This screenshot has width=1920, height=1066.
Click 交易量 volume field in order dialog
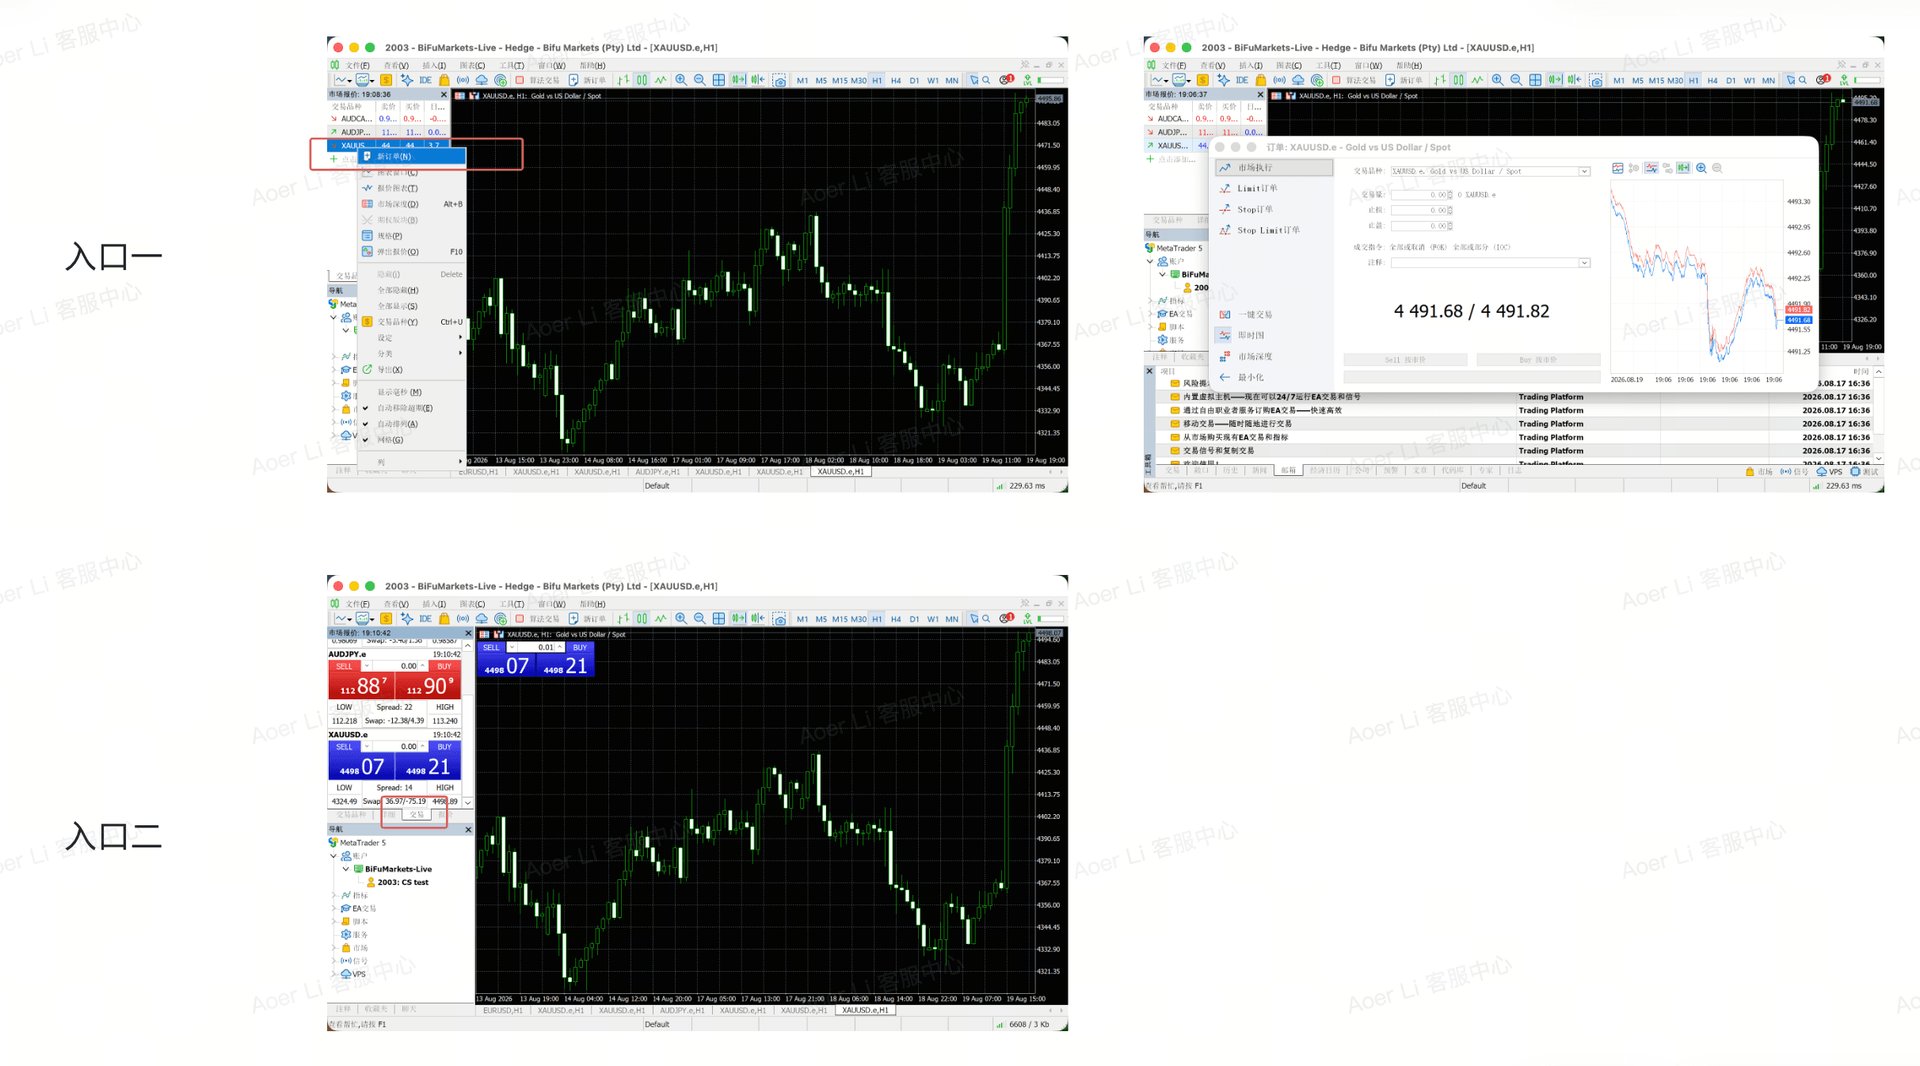pos(1421,195)
